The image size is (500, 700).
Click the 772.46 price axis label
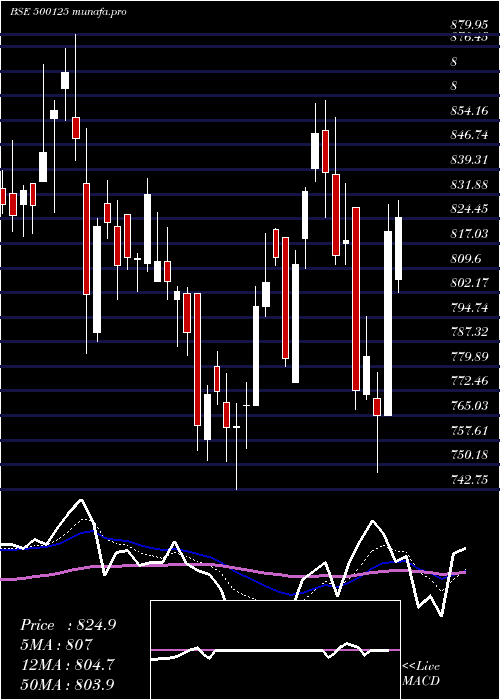tap(469, 381)
